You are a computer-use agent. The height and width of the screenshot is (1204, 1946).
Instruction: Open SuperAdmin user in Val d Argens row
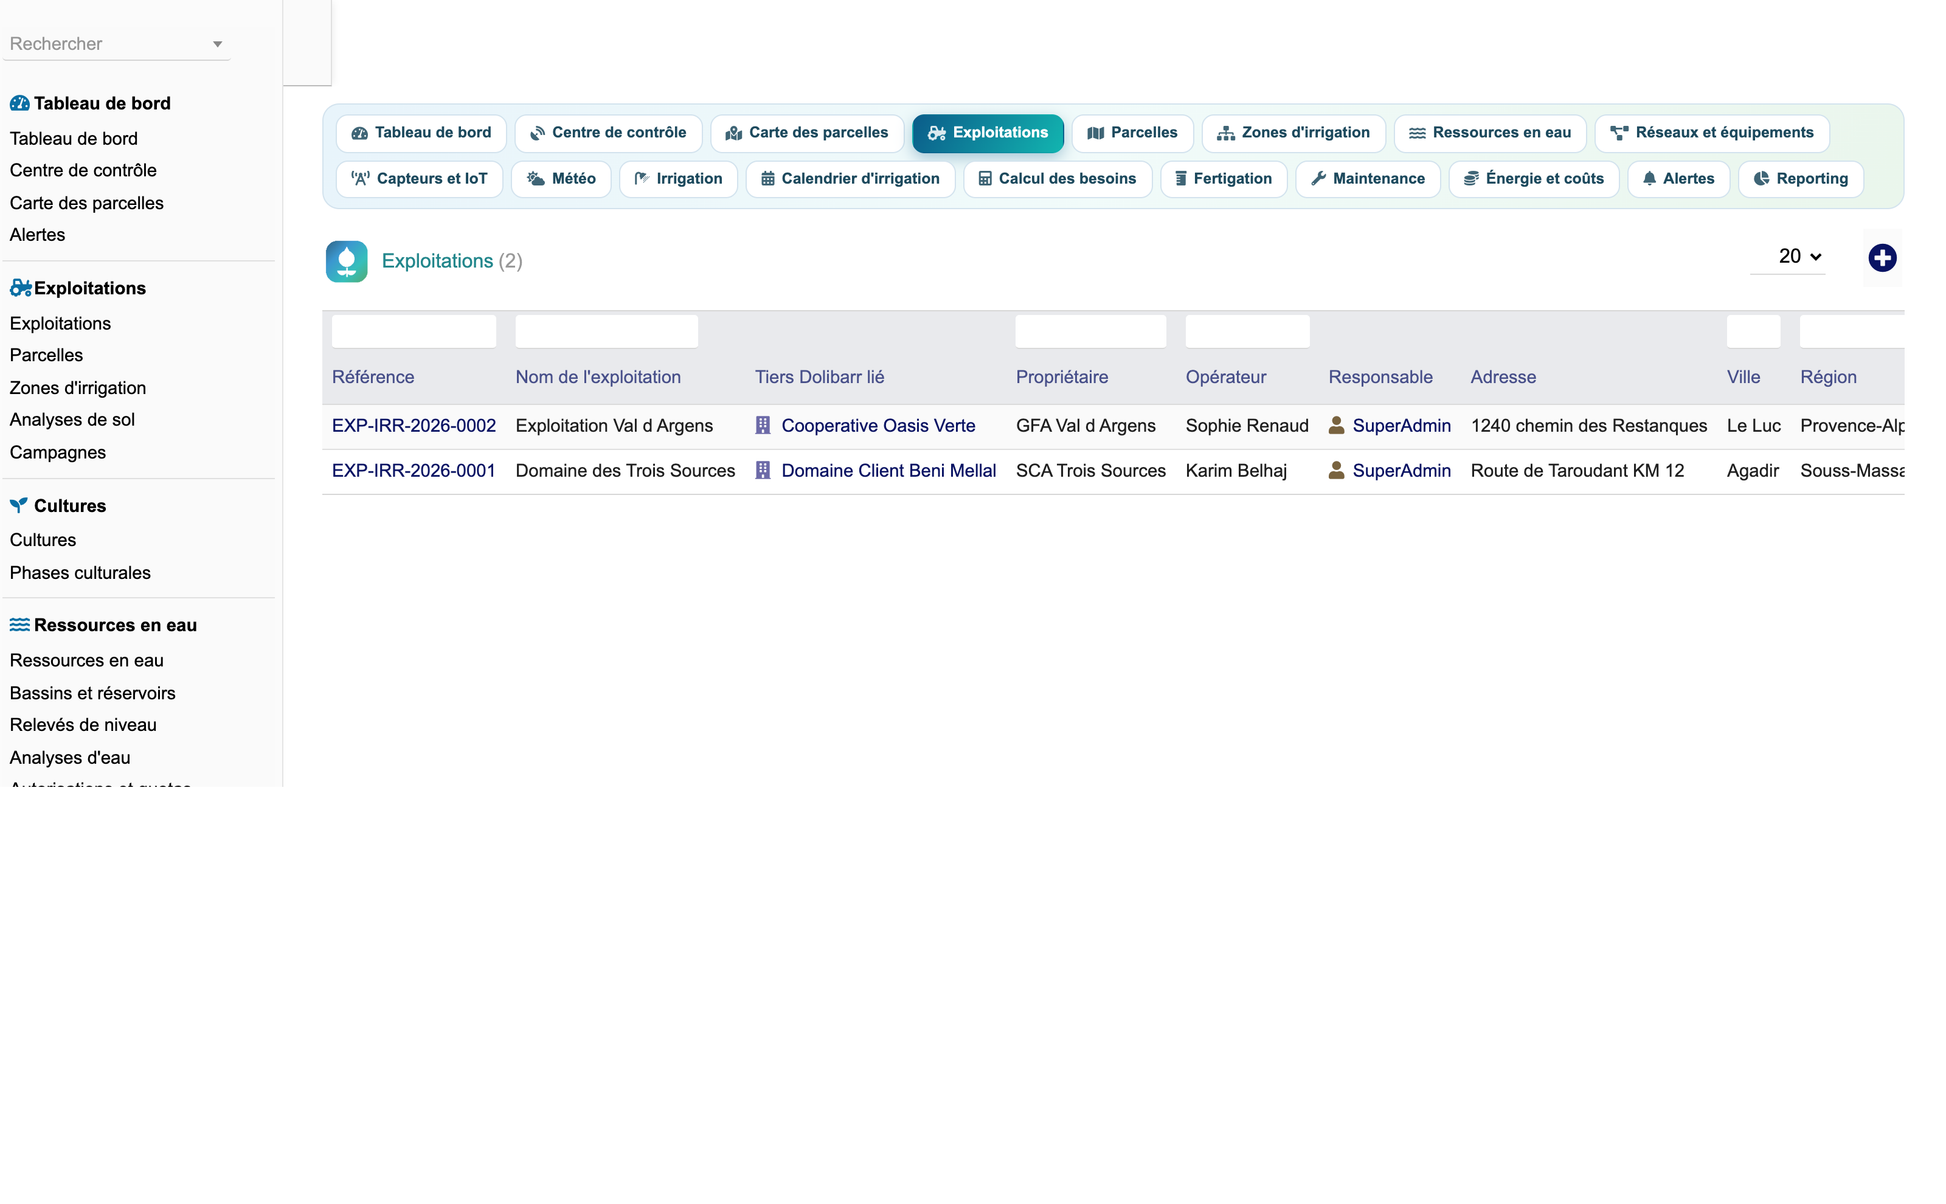point(1401,426)
